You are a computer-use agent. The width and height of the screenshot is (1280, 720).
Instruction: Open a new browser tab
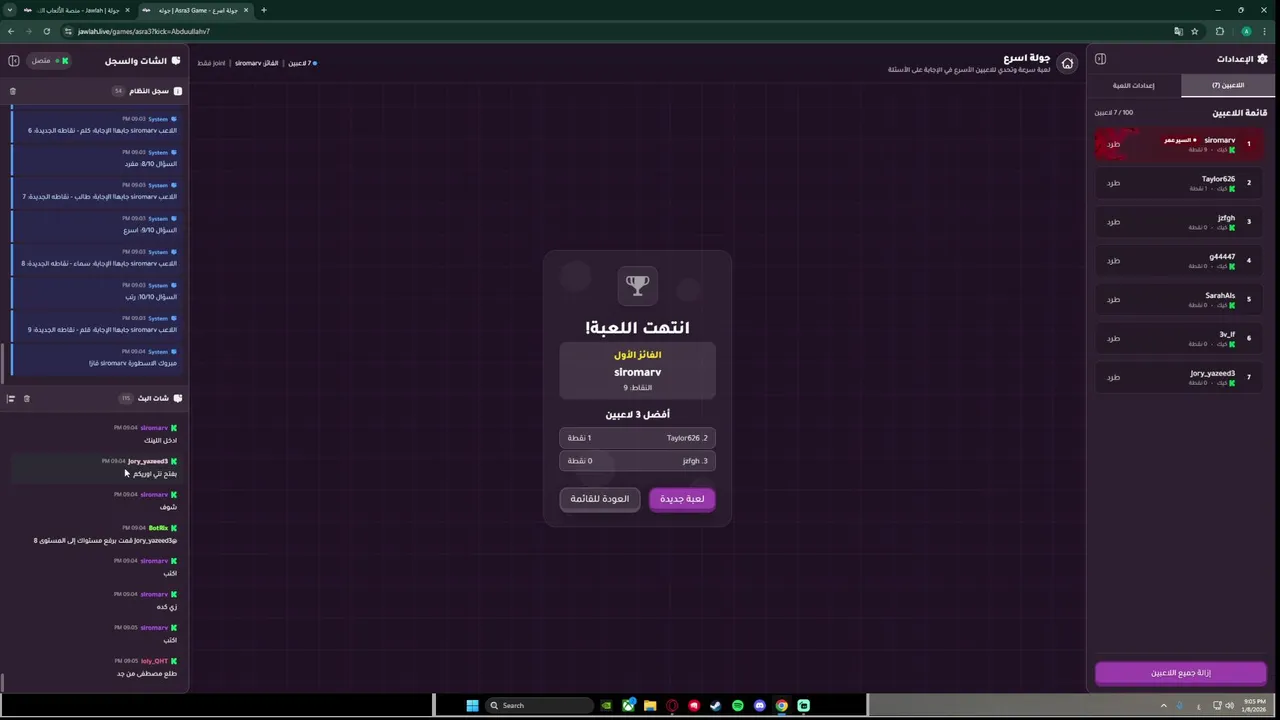[264, 10]
